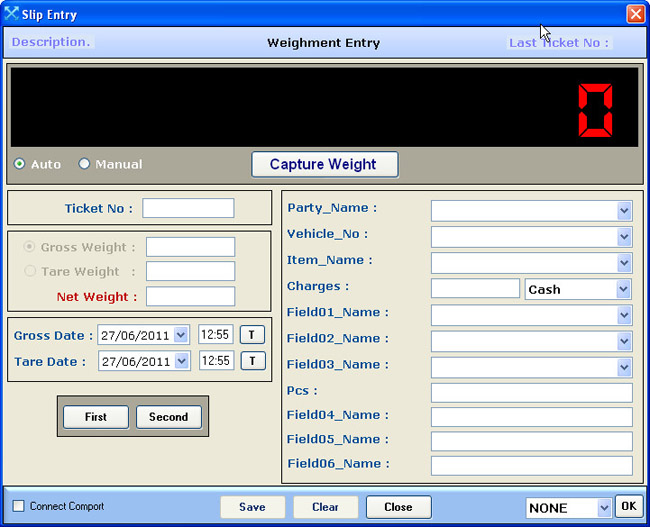Screen dimensions: 650x527
Task: Enable the Connect Comport checkbox
Action: point(18,506)
